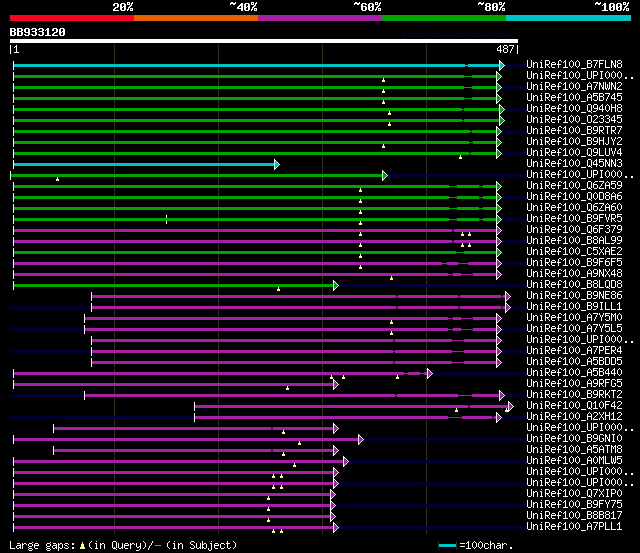Image resolution: width=640 pixels, height=553 pixels.
Task: Open the UniRef100_Q0D8A6 hit label
Action: click(574, 197)
